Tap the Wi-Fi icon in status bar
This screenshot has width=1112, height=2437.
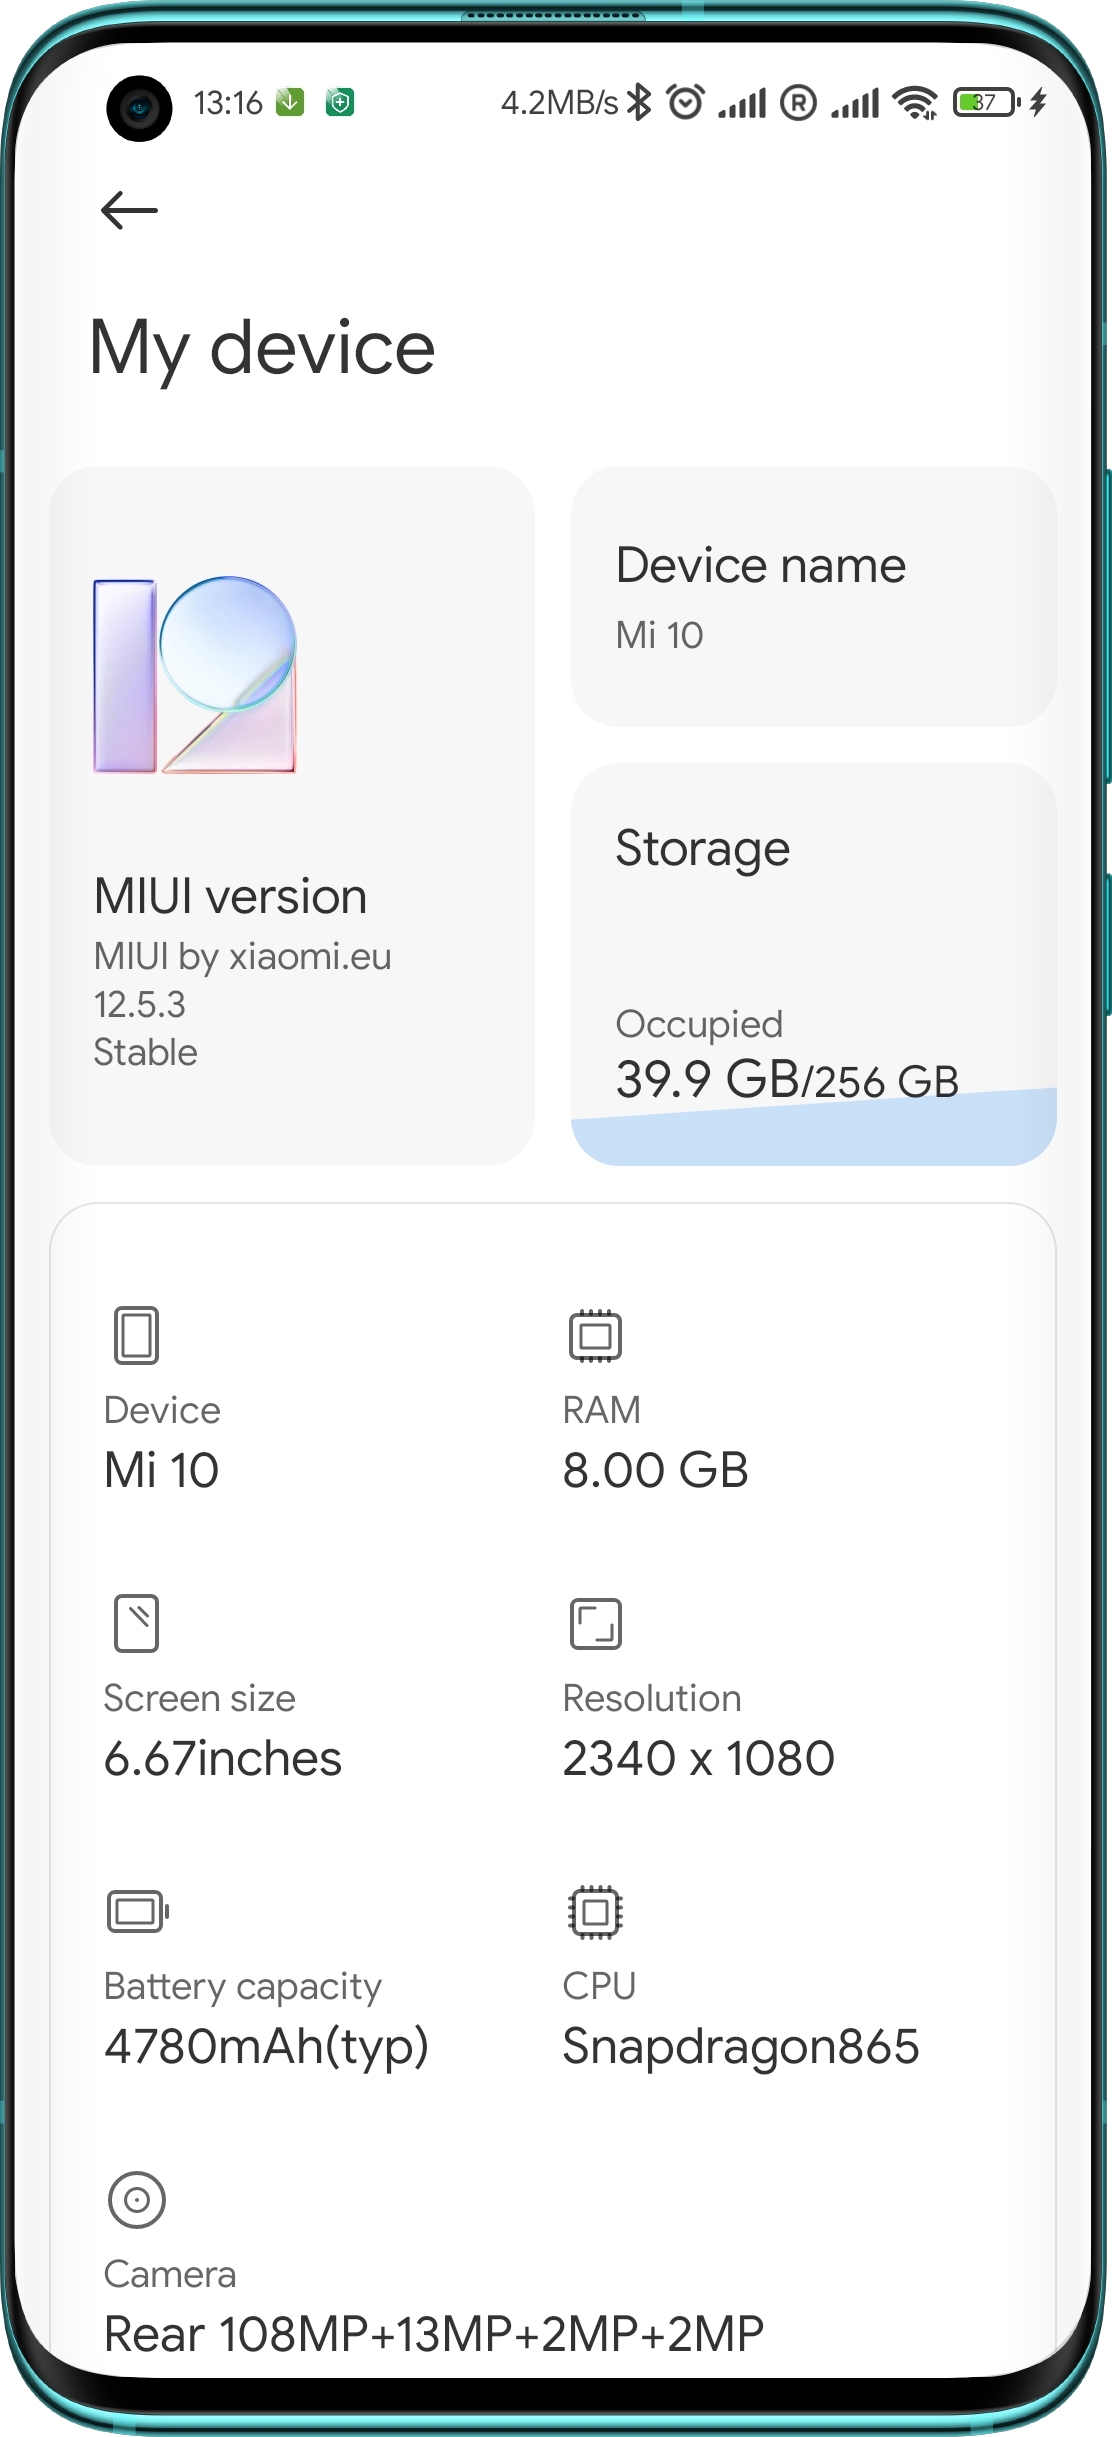click(x=915, y=102)
